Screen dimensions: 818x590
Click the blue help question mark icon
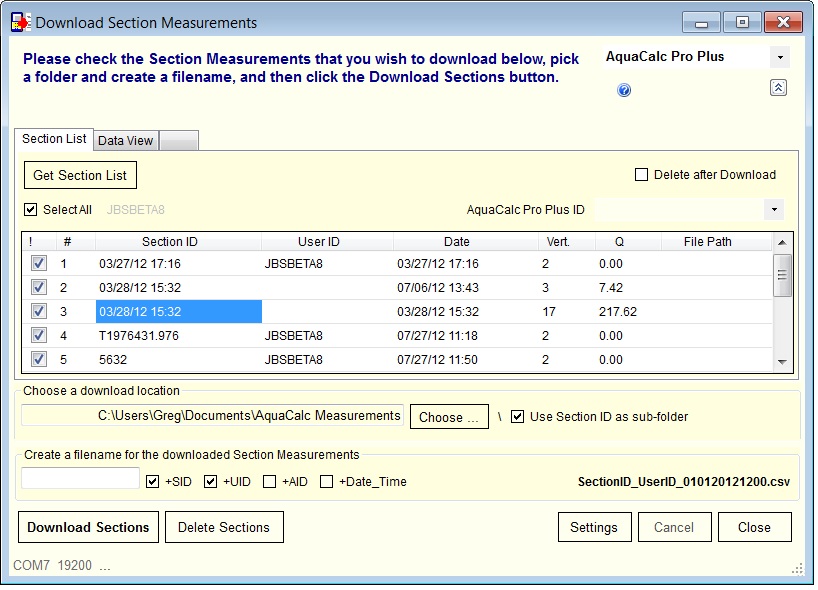click(624, 90)
